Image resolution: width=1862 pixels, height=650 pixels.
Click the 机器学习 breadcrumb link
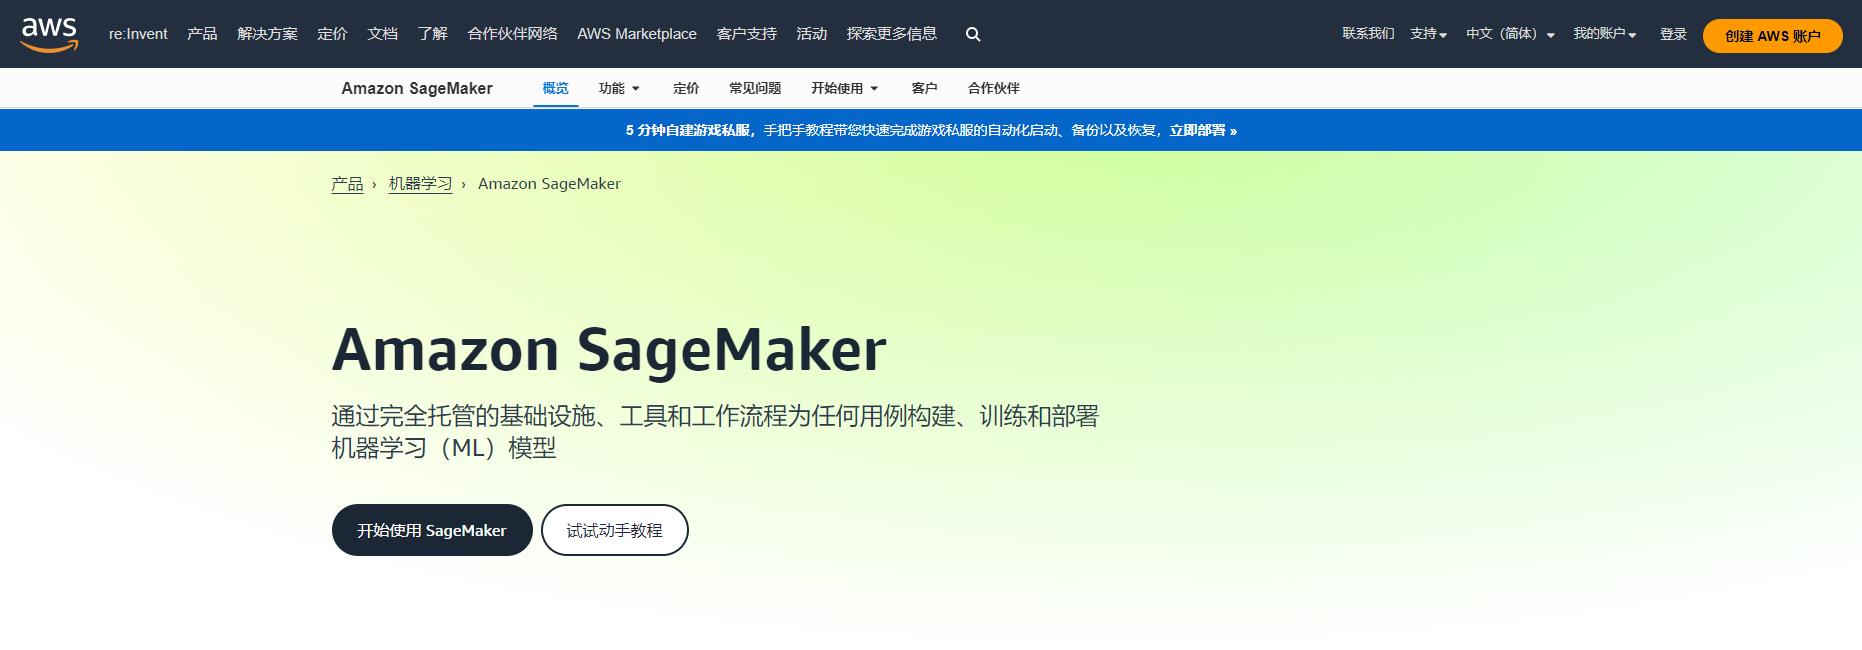[x=420, y=184]
